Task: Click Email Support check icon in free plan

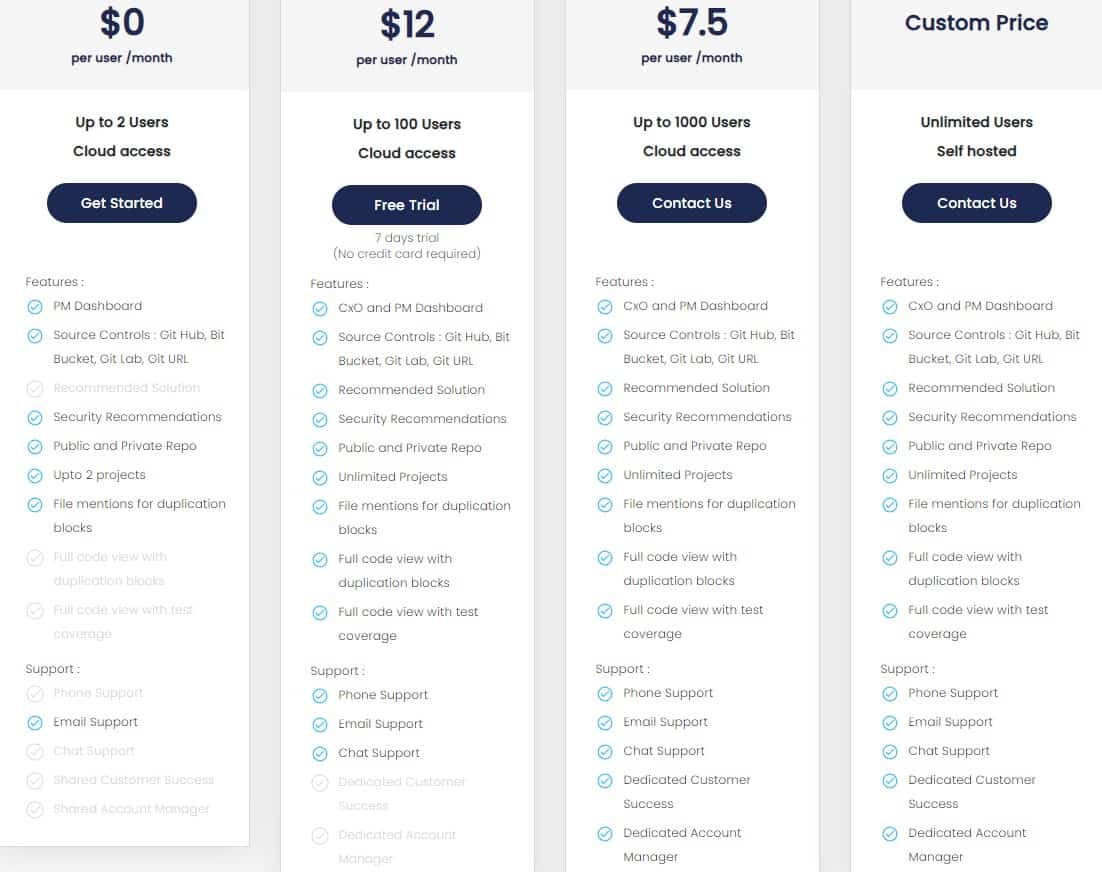Action: (x=36, y=722)
